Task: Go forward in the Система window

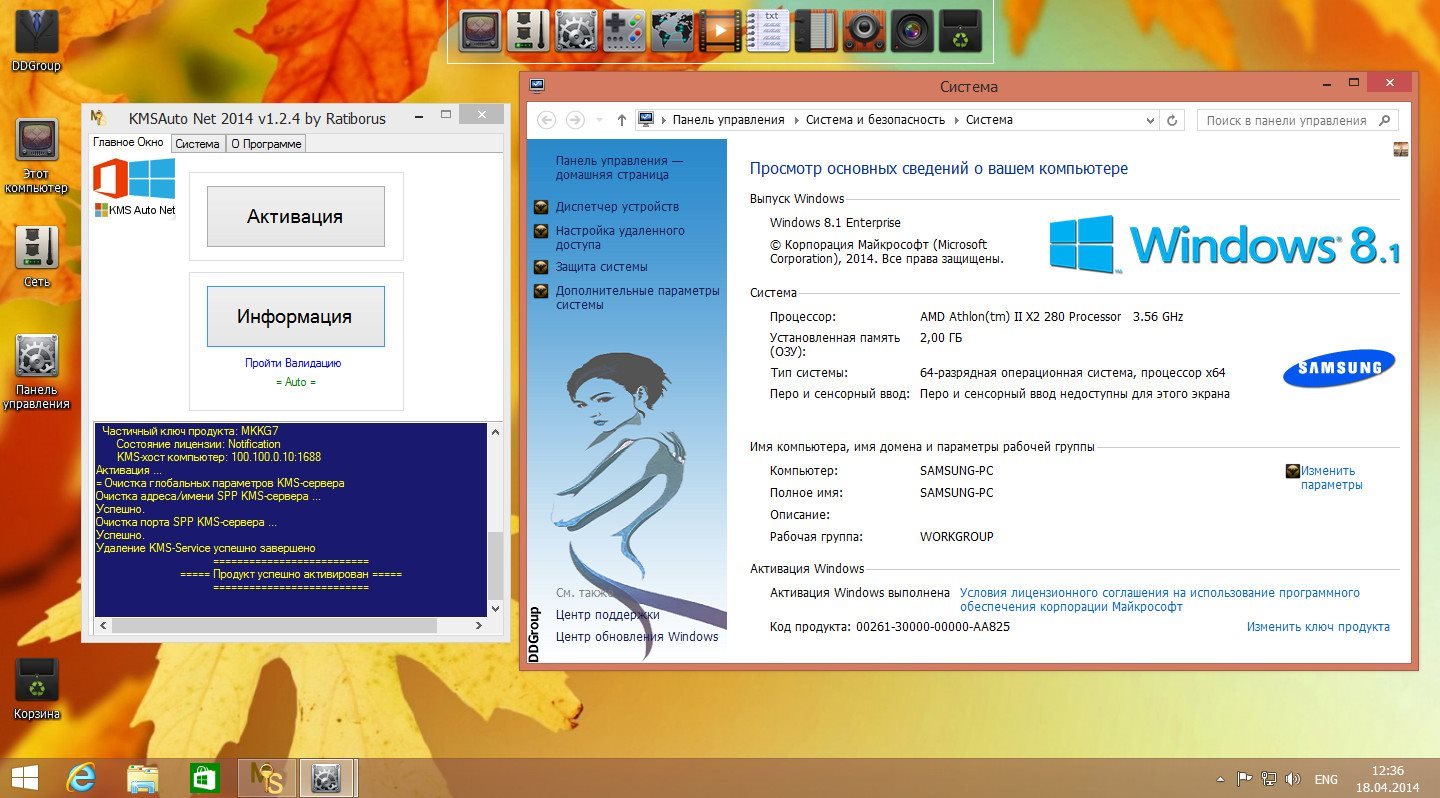Action: tap(575, 120)
